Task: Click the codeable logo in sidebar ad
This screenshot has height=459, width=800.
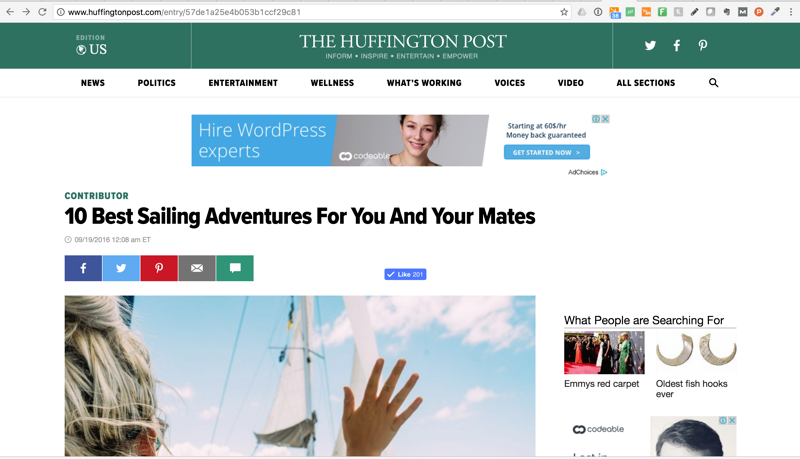Action: (x=598, y=429)
